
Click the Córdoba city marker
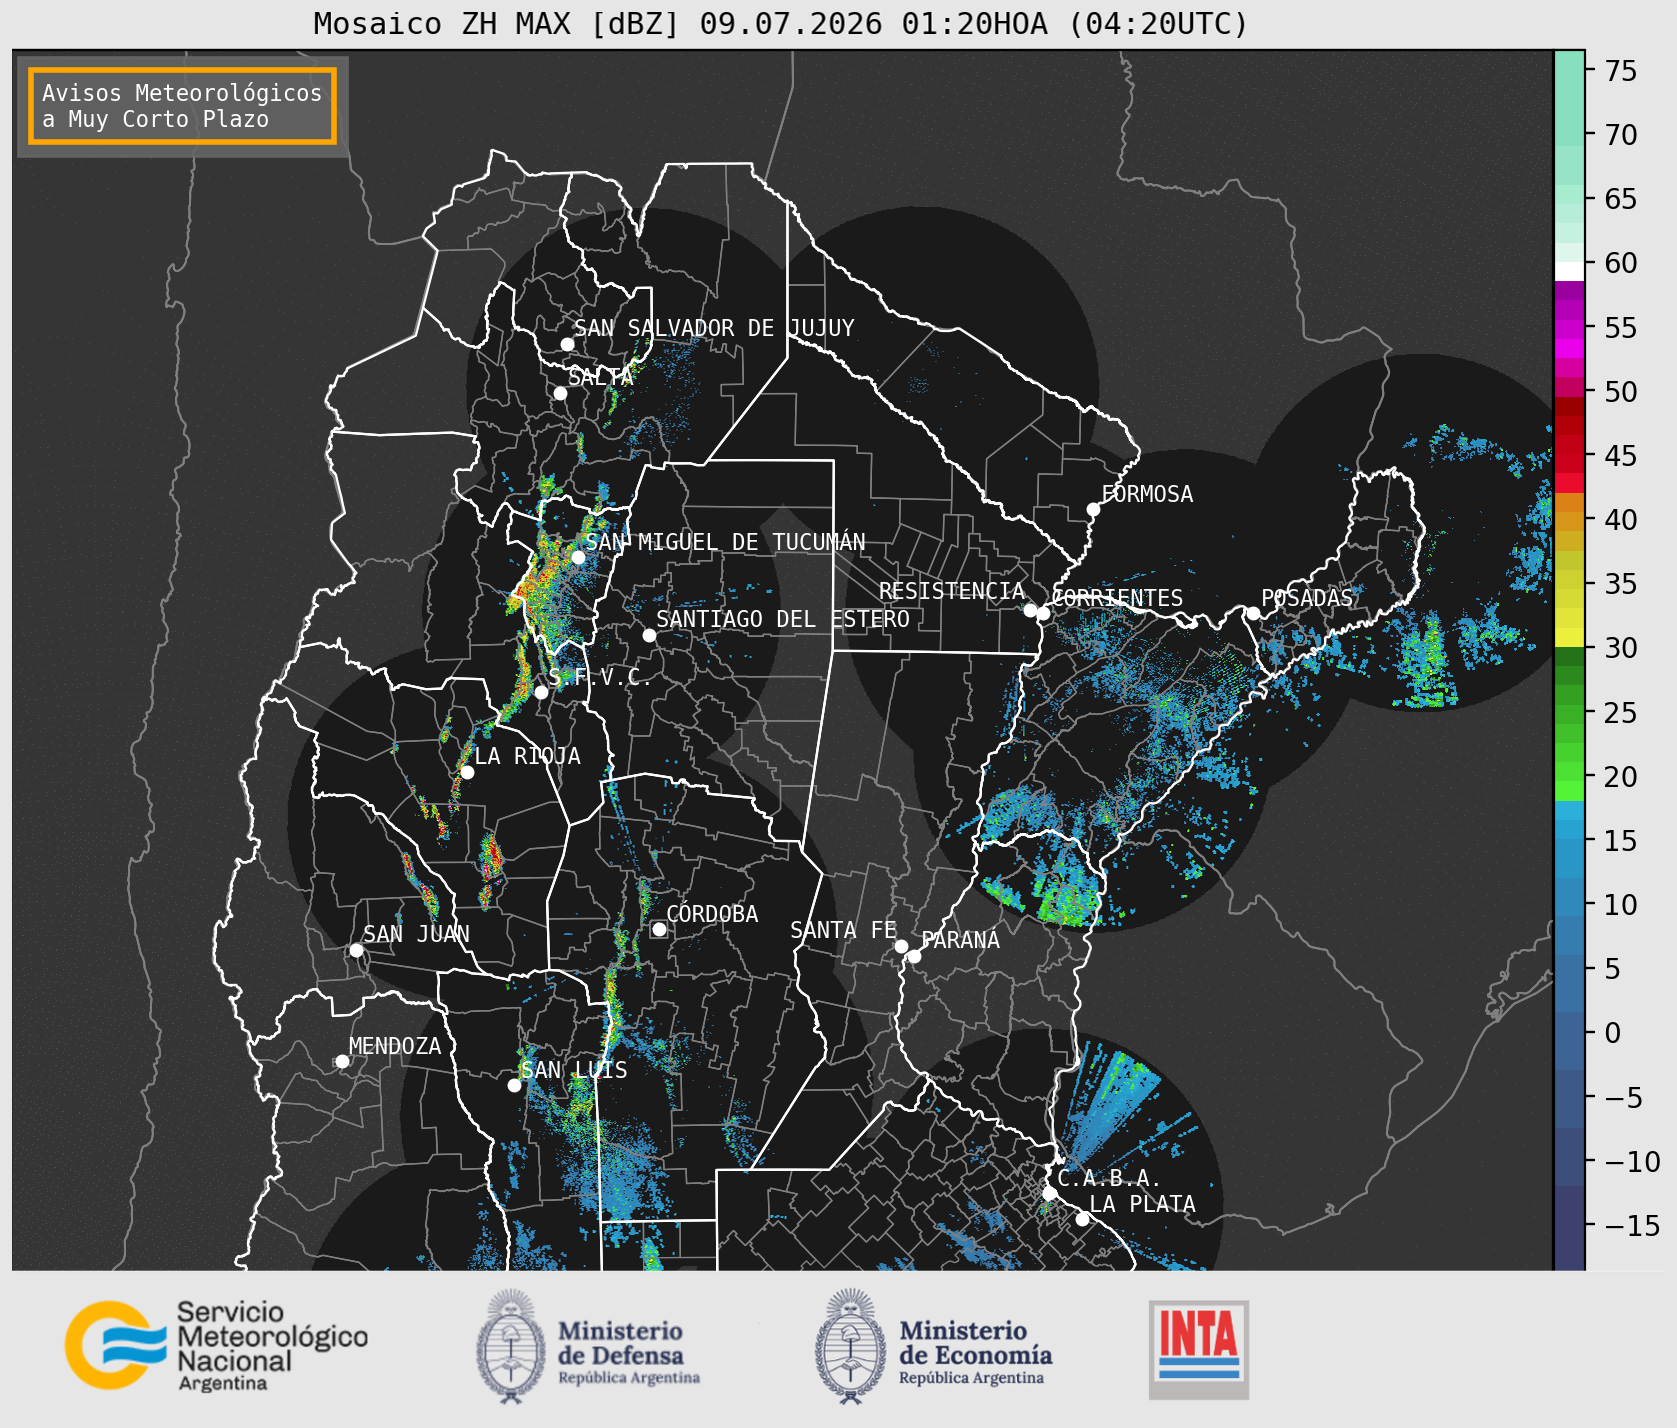(659, 929)
